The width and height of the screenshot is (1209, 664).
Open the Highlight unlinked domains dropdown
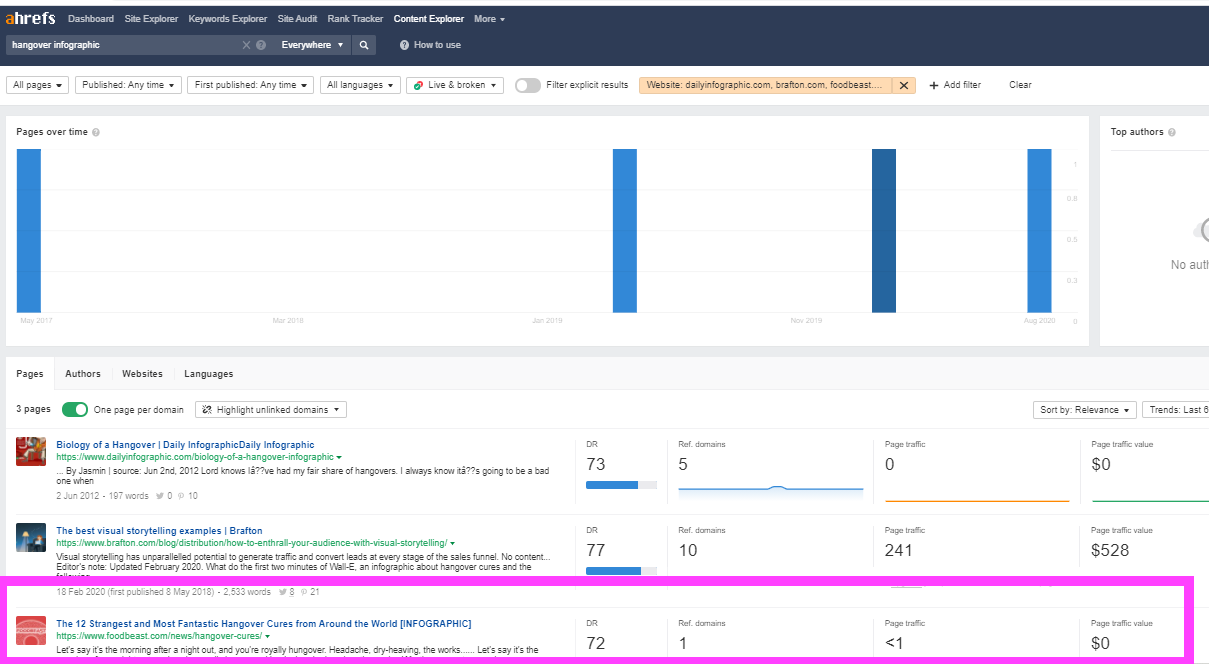271,410
